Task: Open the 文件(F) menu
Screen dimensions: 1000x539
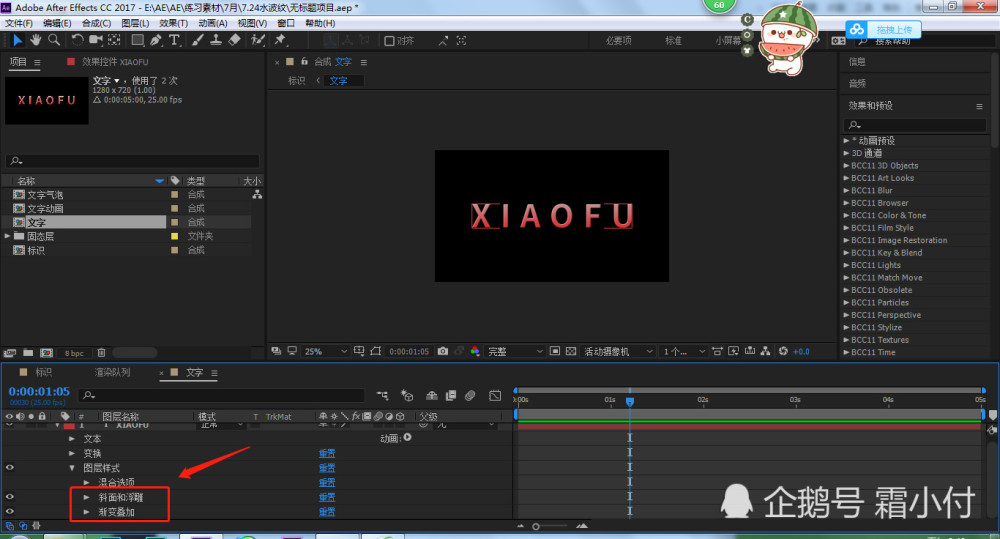Action: 18,23
